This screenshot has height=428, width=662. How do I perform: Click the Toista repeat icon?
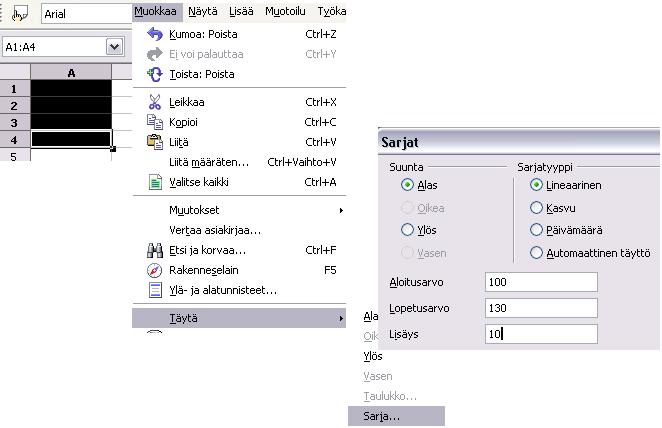point(155,74)
